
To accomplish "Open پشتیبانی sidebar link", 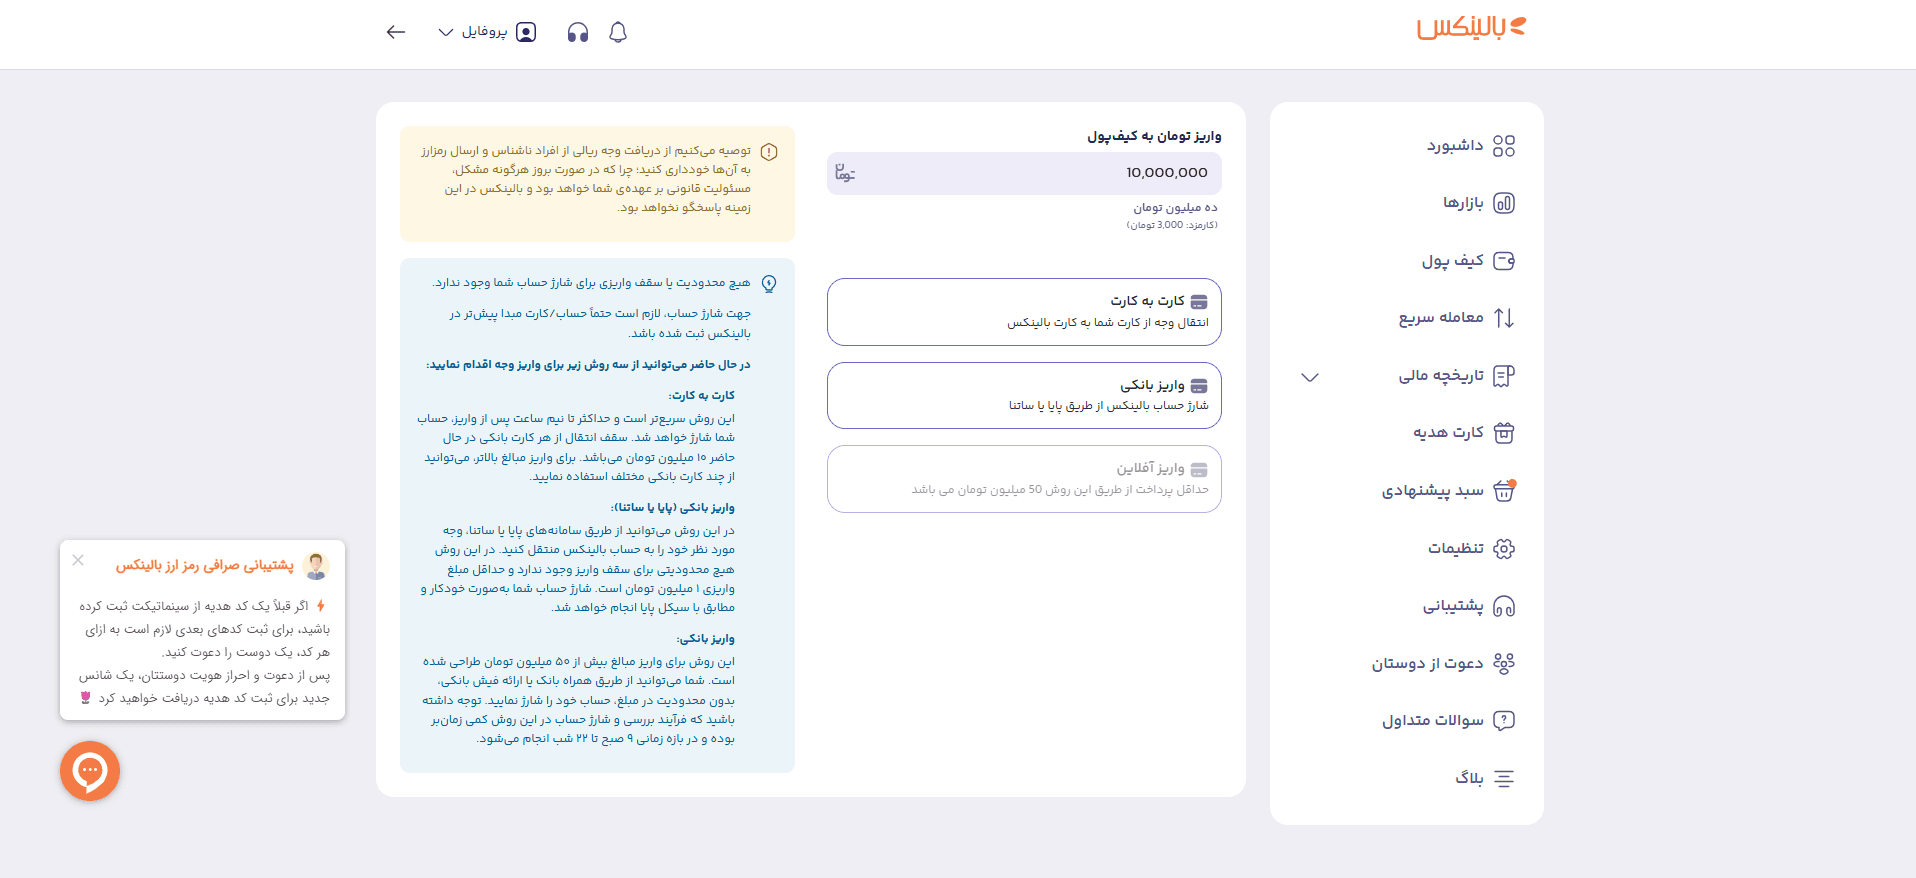I will (x=1453, y=606).
